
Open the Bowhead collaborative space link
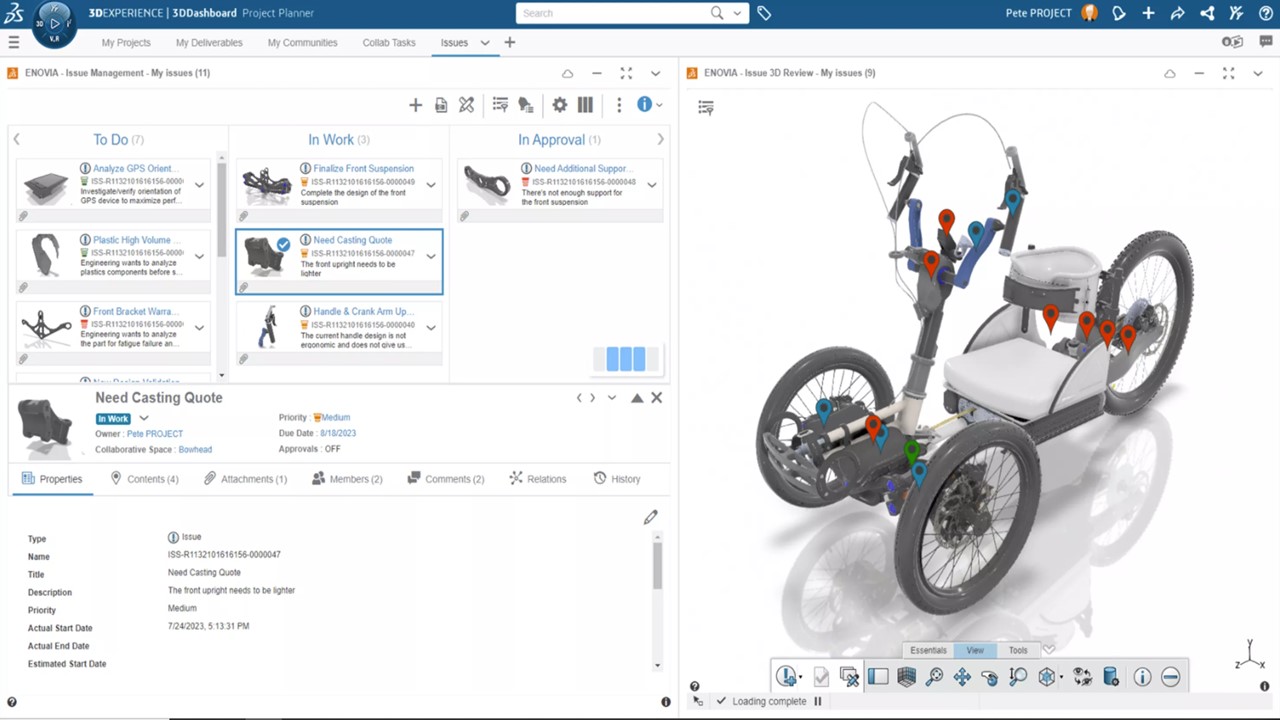click(195, 450)
